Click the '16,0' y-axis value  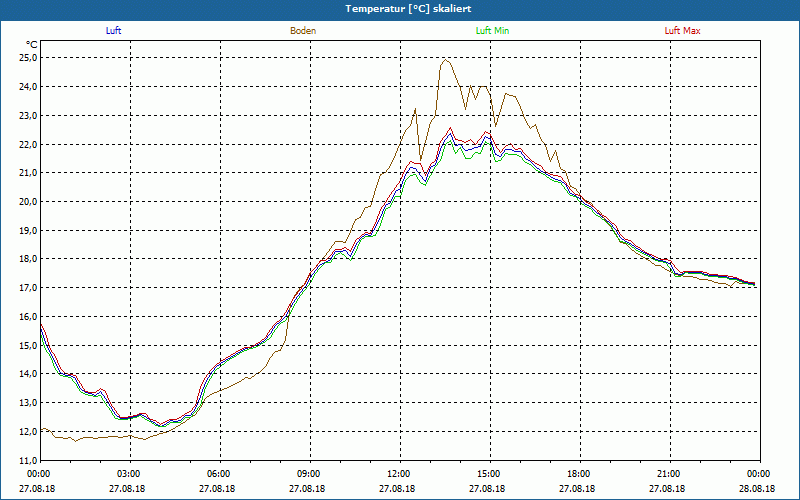coord(28,317)
